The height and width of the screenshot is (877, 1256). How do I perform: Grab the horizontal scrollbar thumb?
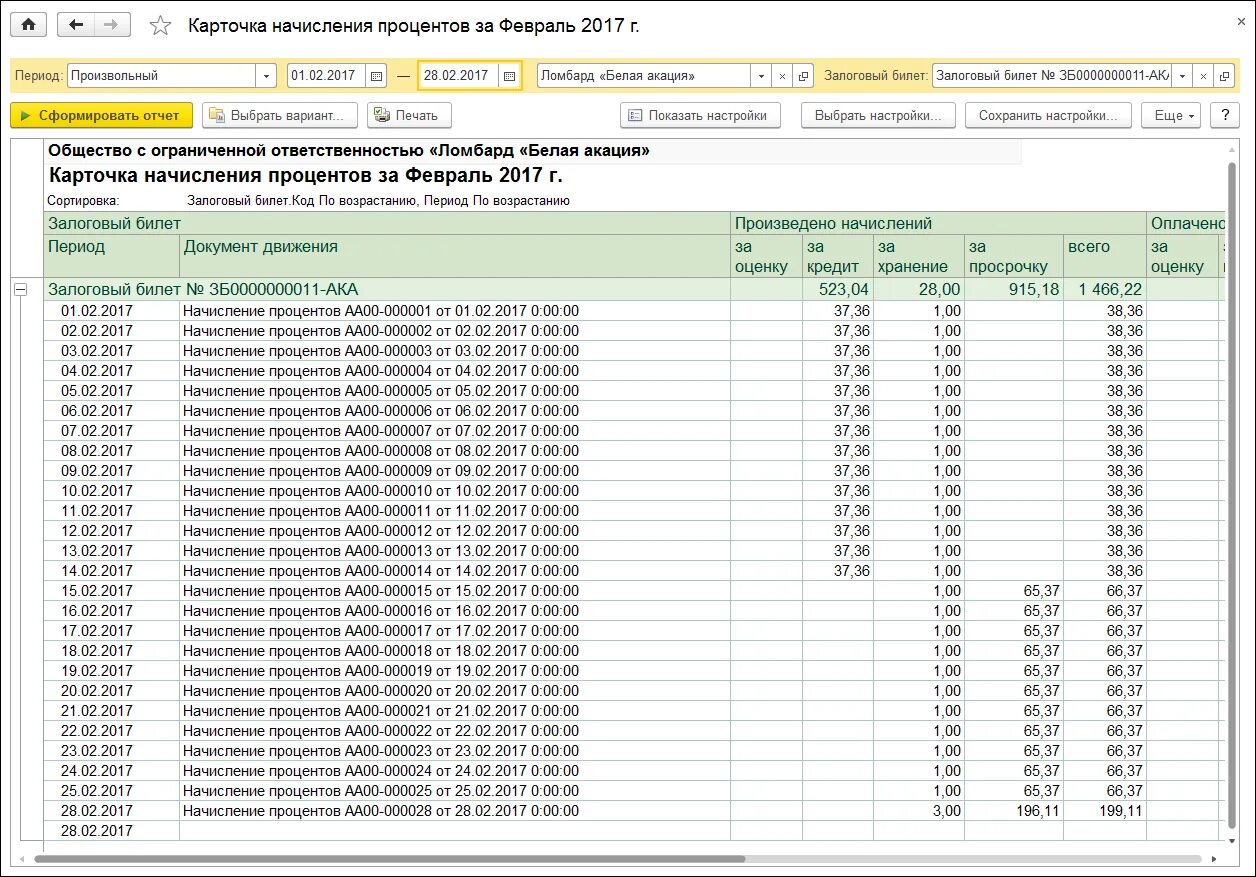click(x=390, y=859)
